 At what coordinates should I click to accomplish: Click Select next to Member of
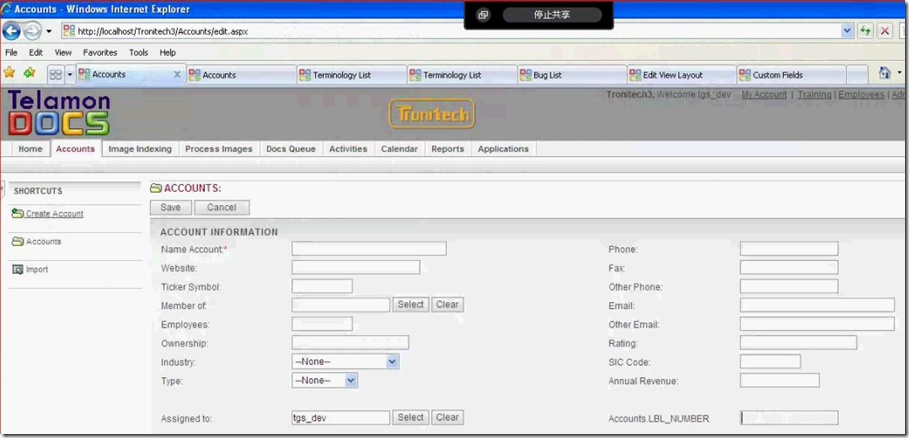pyautogui.click(x=411, y=305)
